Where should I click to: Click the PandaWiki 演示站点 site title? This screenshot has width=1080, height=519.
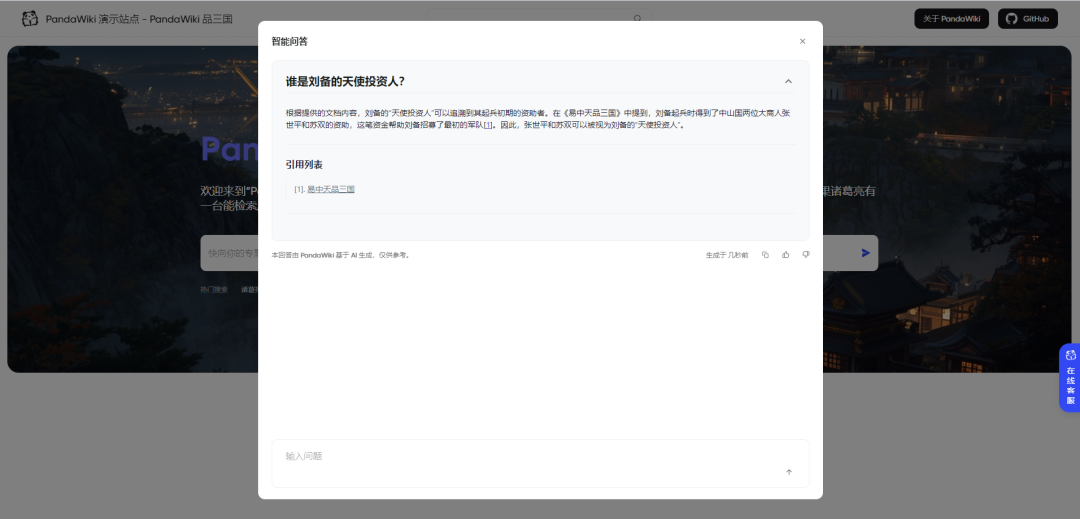coord(139,18)
